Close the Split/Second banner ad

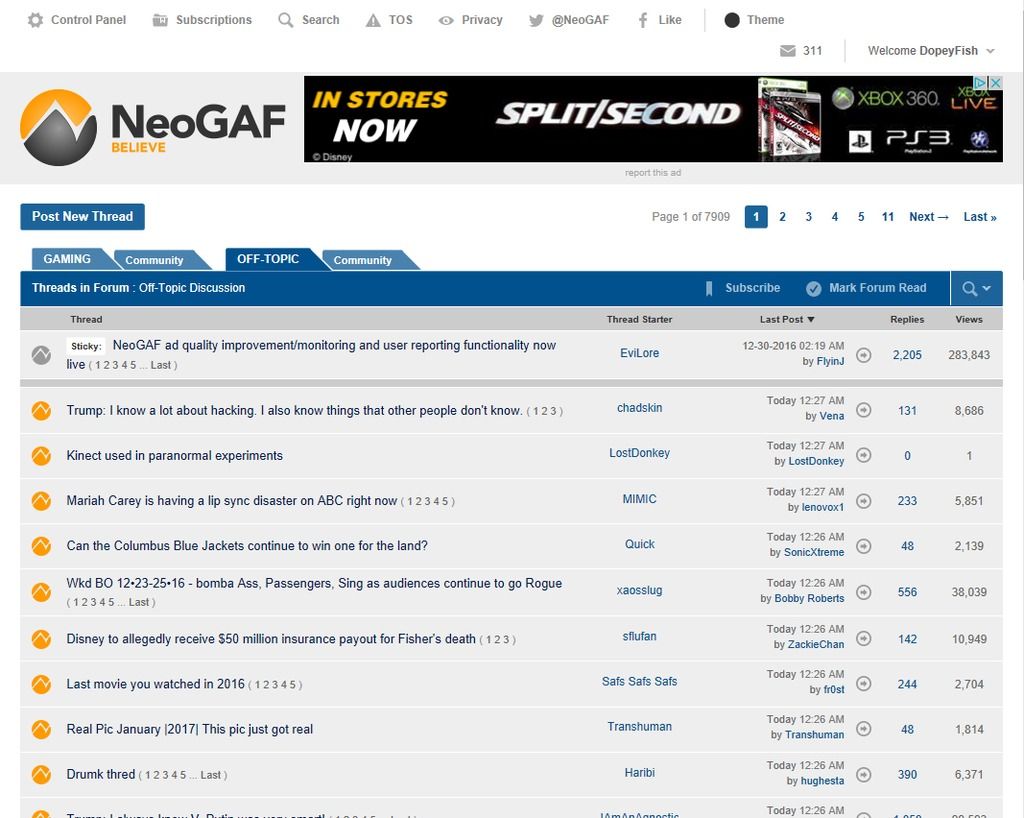tap(995, 83)
